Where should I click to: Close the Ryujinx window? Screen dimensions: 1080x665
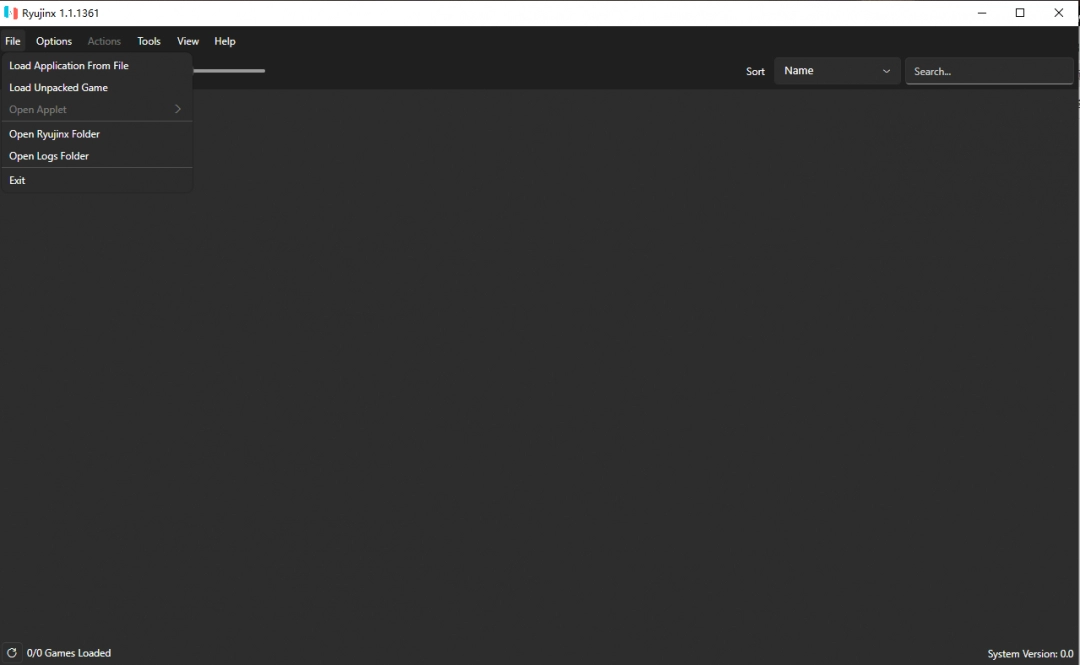click(x=1059, y=13)
